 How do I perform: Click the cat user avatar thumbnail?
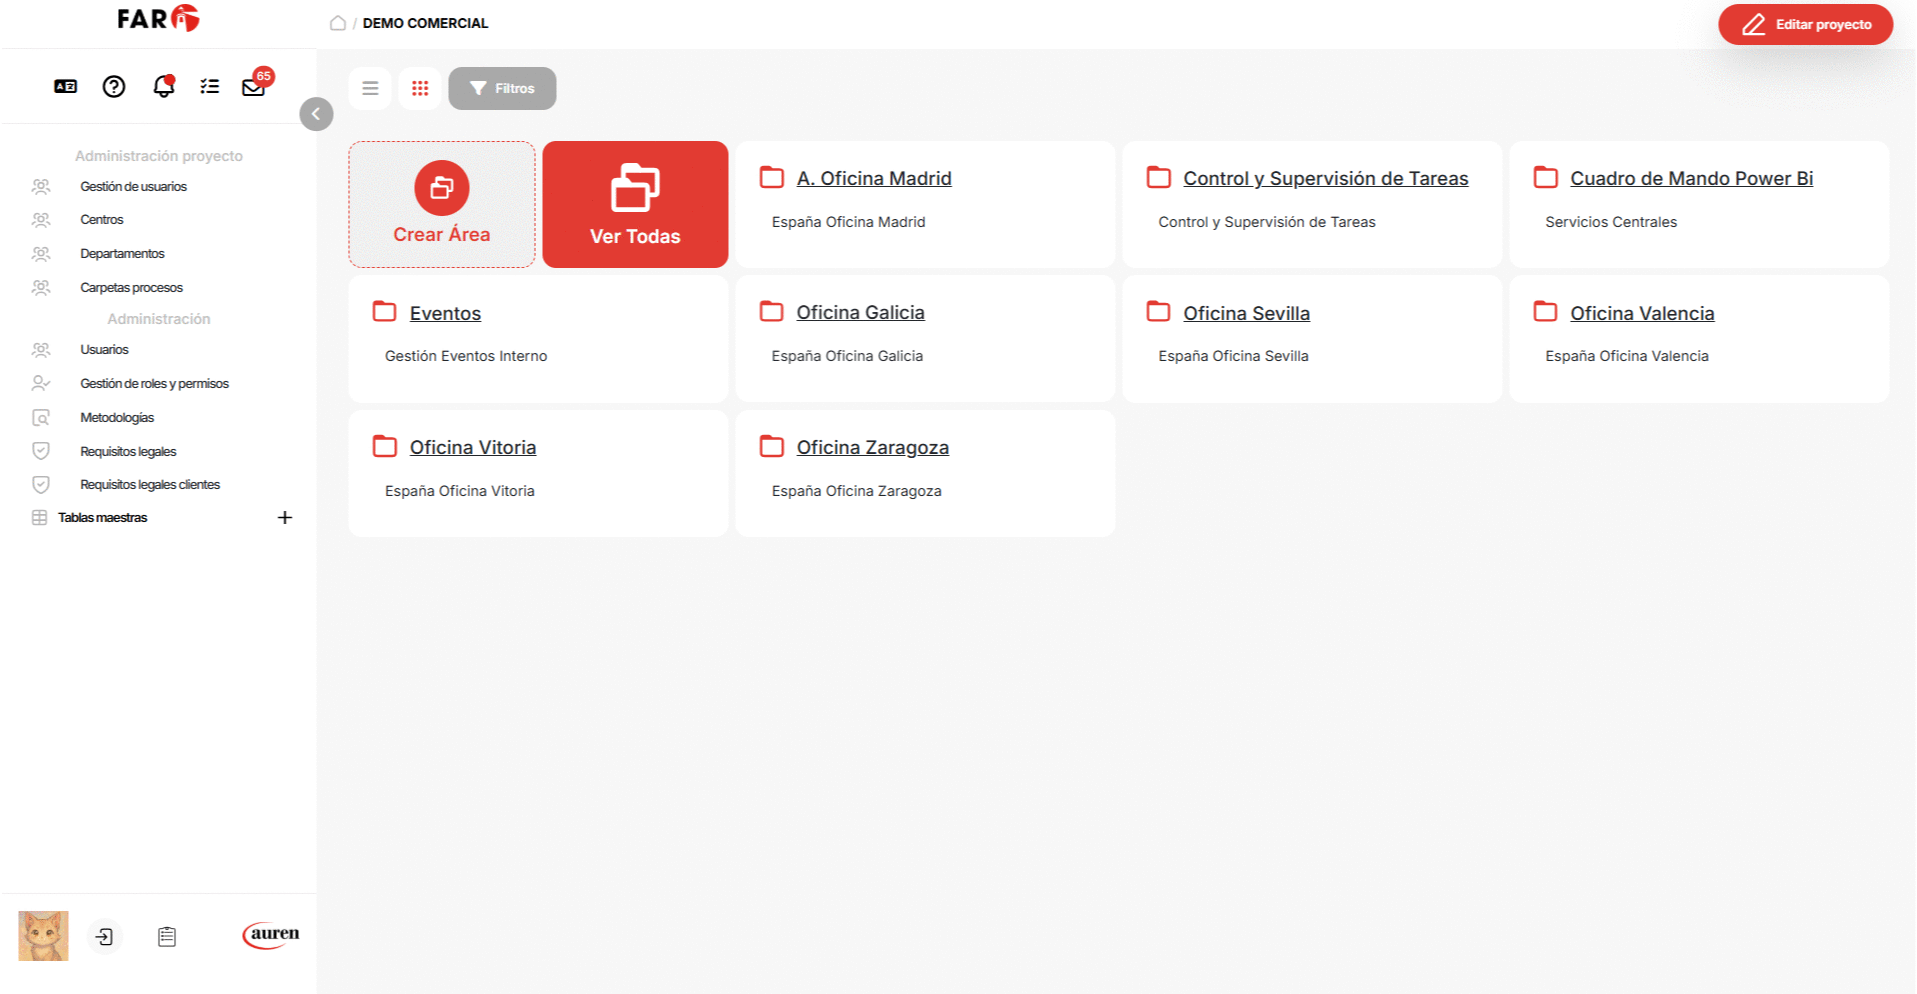click(x=43, y=936)
